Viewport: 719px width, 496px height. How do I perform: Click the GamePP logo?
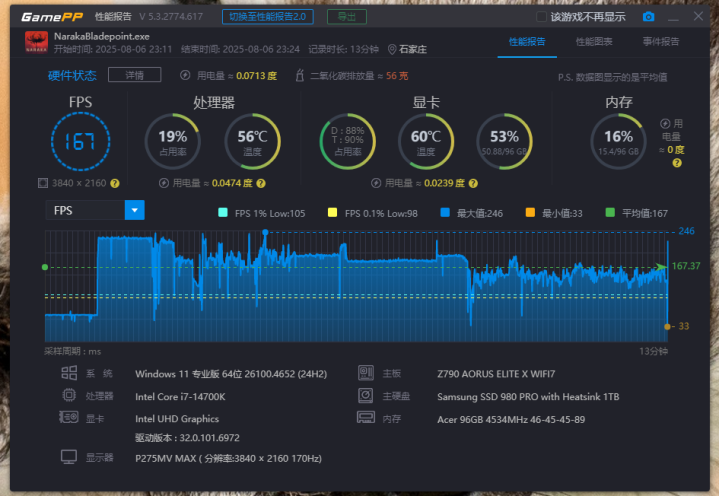pyautogui.click(x=51, y=17)
